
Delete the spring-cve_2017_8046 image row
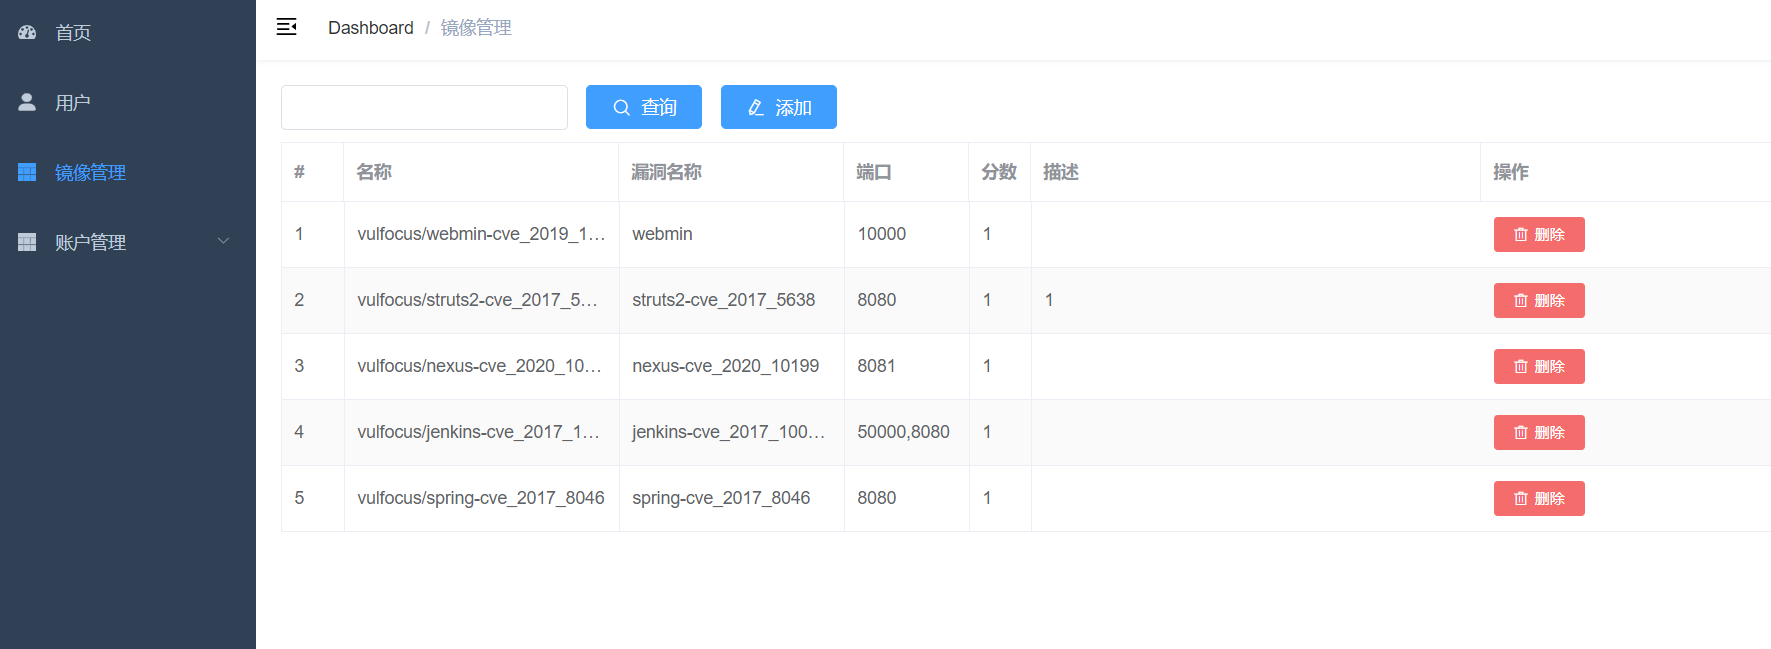coord(1538,499)
